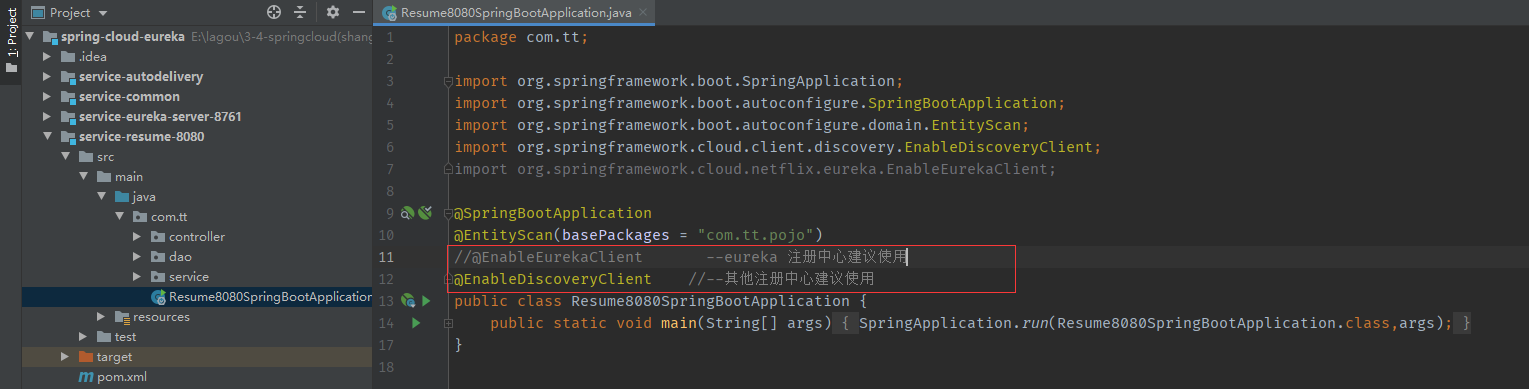Click the class icon of Resume8080SpringBootApplication in tree

click(x=158, y=297)
